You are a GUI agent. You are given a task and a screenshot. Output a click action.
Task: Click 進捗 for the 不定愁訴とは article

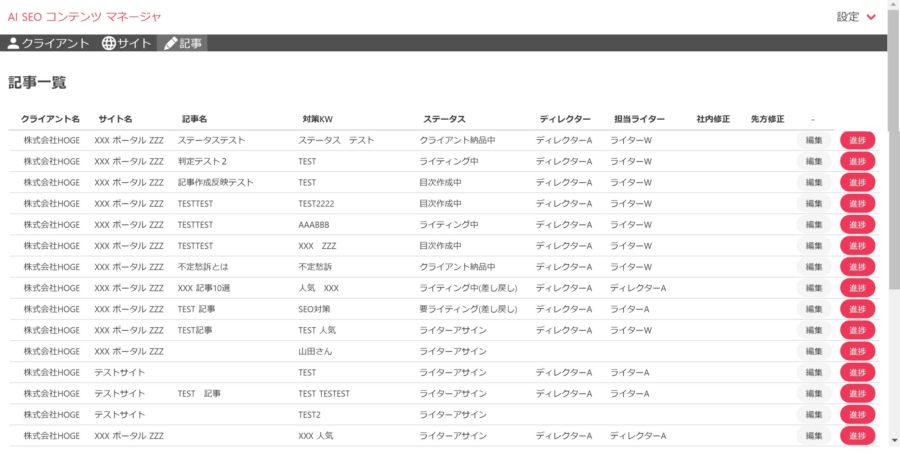(858, 267)
